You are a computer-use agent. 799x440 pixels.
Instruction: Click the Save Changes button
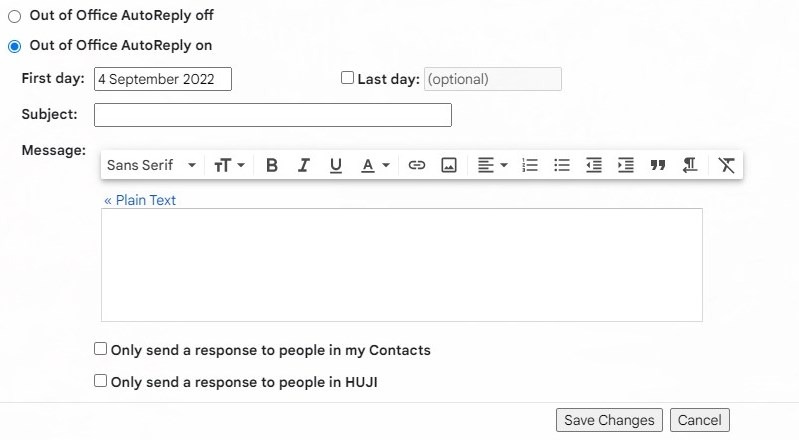pos(609,420)
